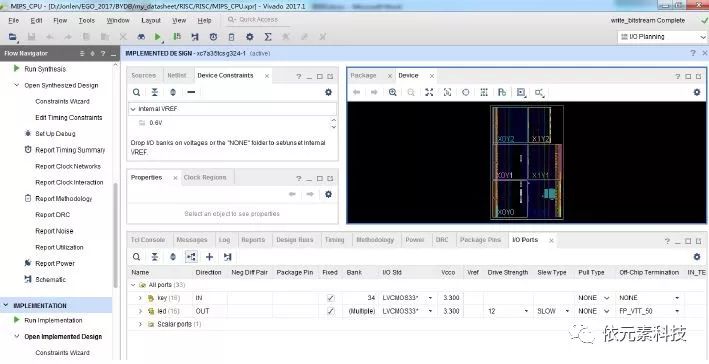Open the Tools menu
Viewport: 709px width, 364px height.
[x=86, y=20]
